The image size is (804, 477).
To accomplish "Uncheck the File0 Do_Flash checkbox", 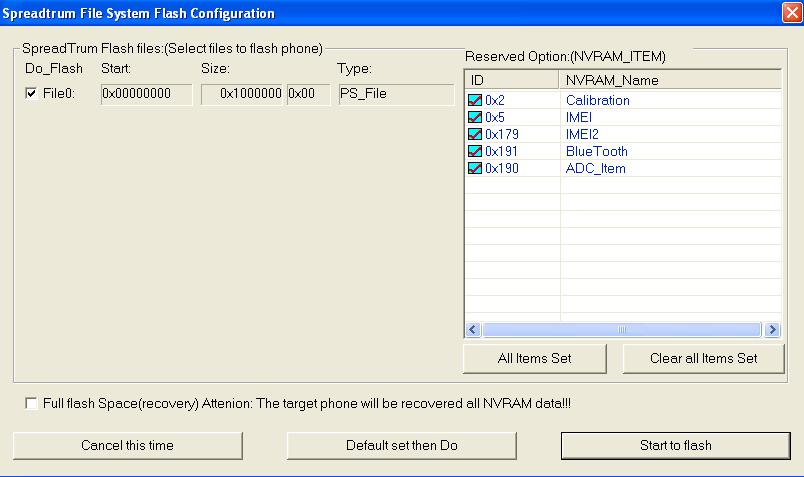I will (x=31, y=94).
